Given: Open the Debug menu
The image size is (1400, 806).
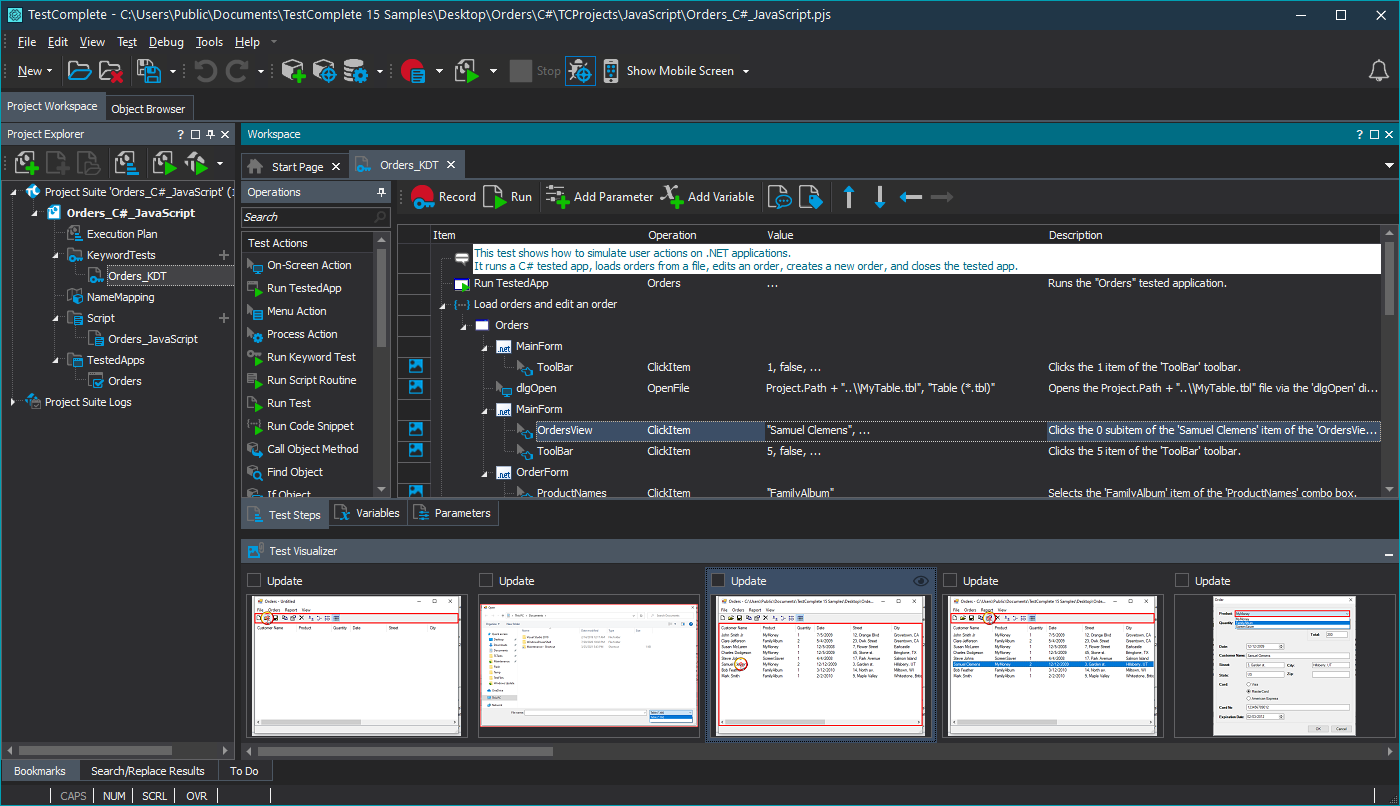Looking at the screenshot, I should coord(166,42).
